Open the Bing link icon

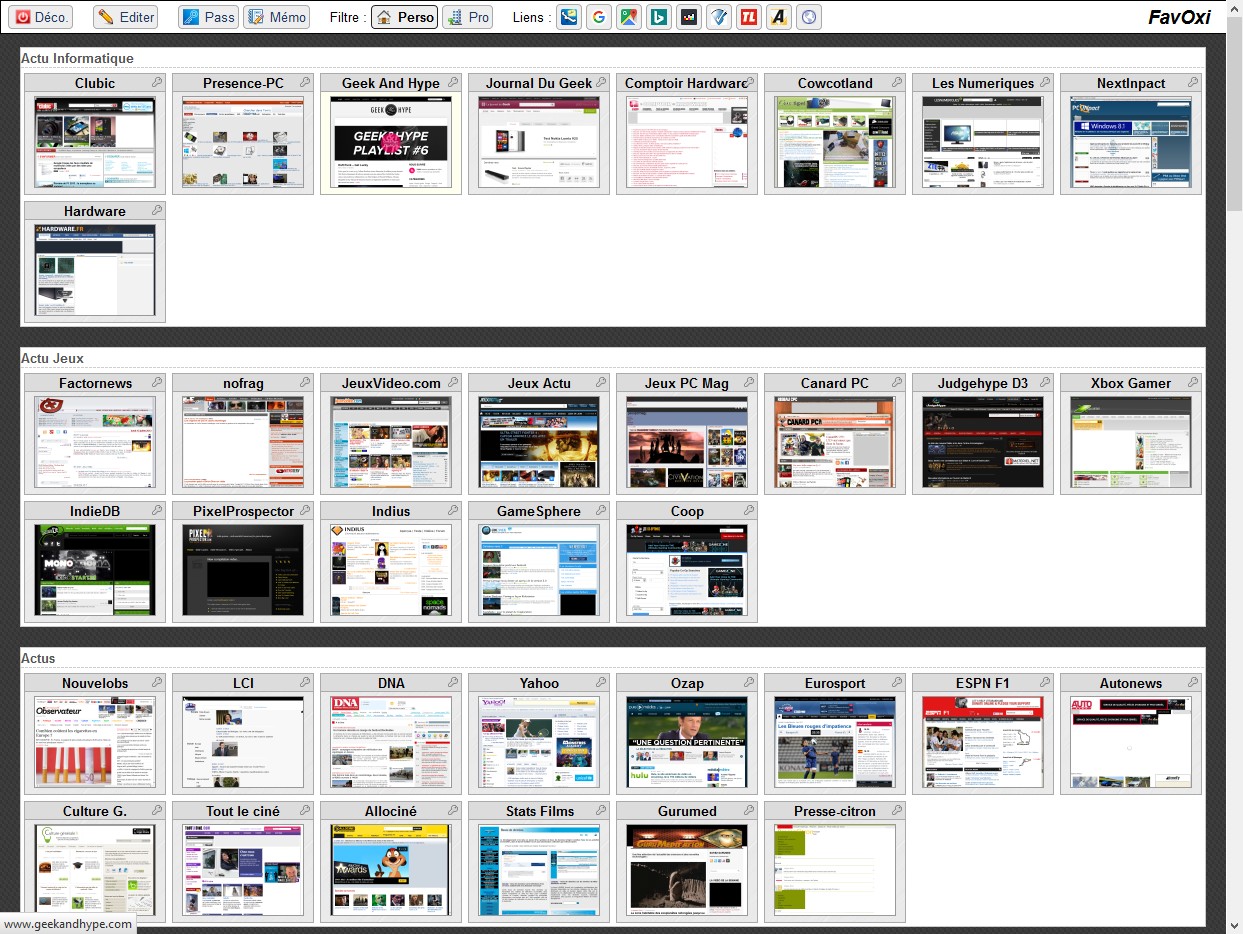[659, 17]
